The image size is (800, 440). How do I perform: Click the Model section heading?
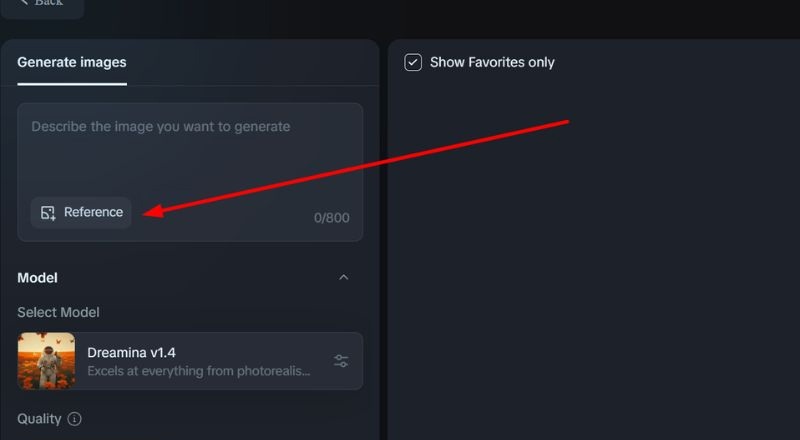click(x=38, y=277)
